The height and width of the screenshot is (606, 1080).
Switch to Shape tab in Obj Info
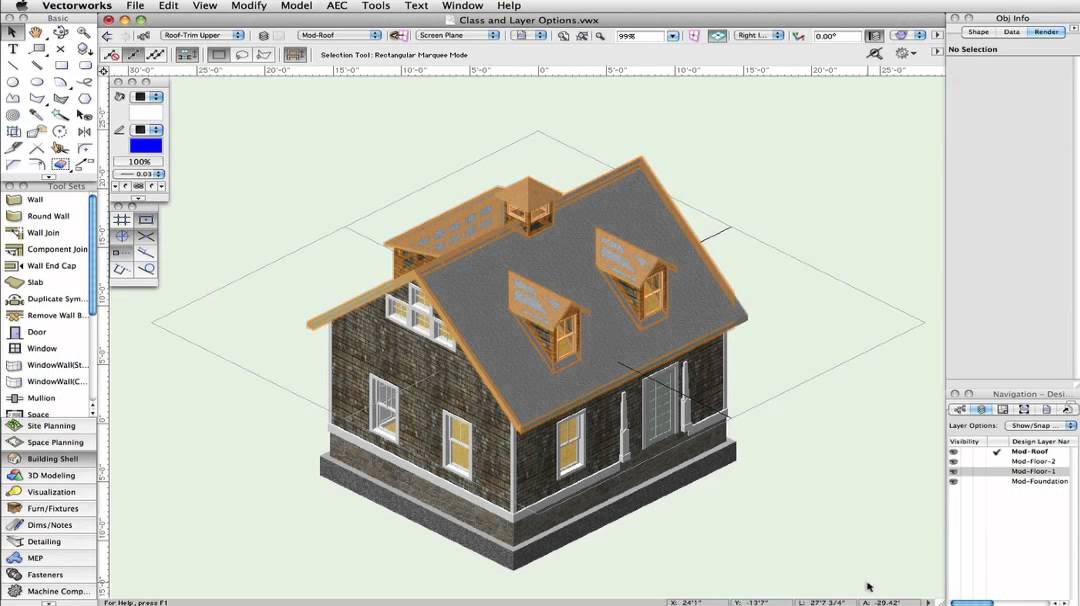(x=978, y=32)
